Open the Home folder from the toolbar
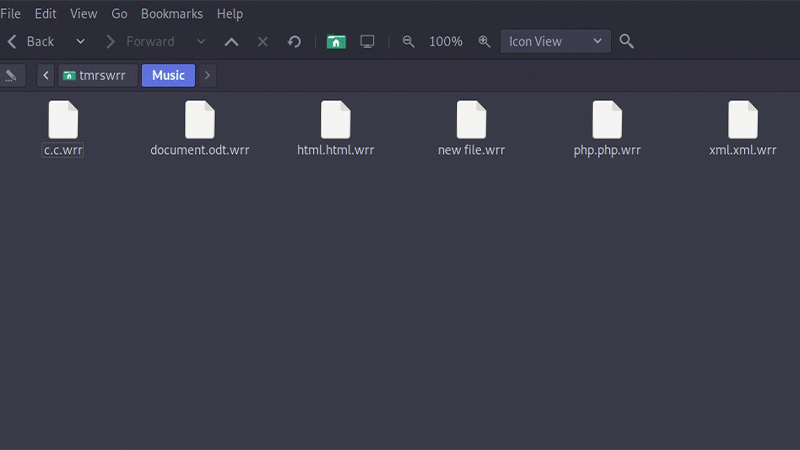800x450 pixels. pos(336,42)
